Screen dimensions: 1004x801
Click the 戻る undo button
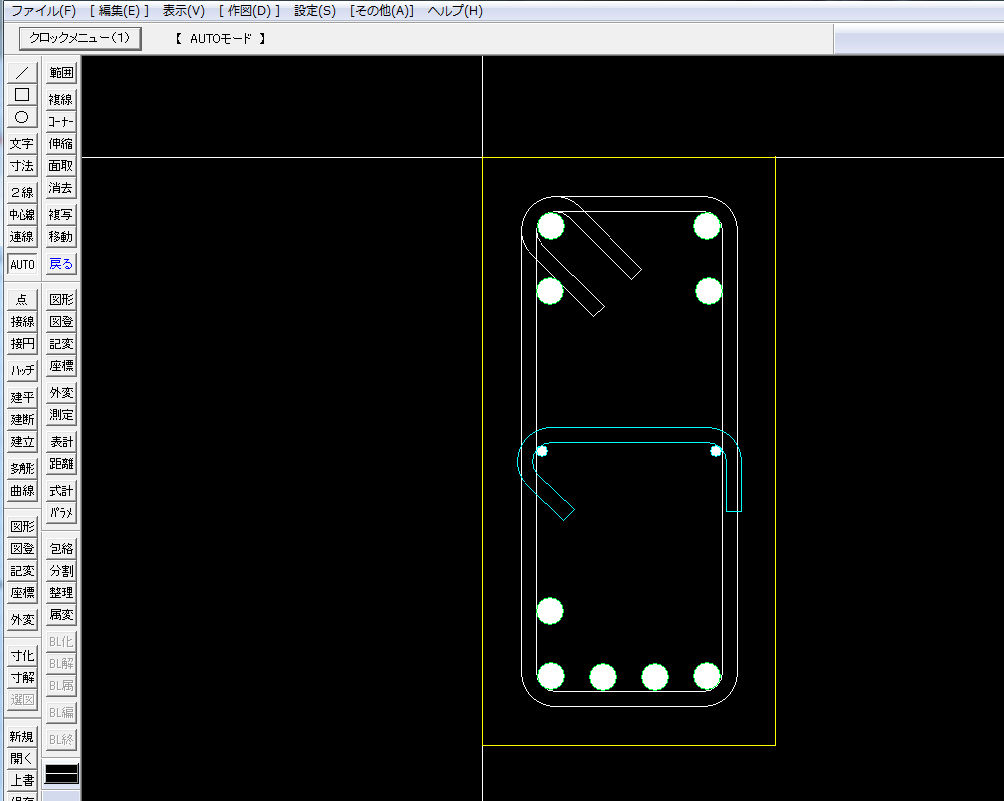coord(61,265)
